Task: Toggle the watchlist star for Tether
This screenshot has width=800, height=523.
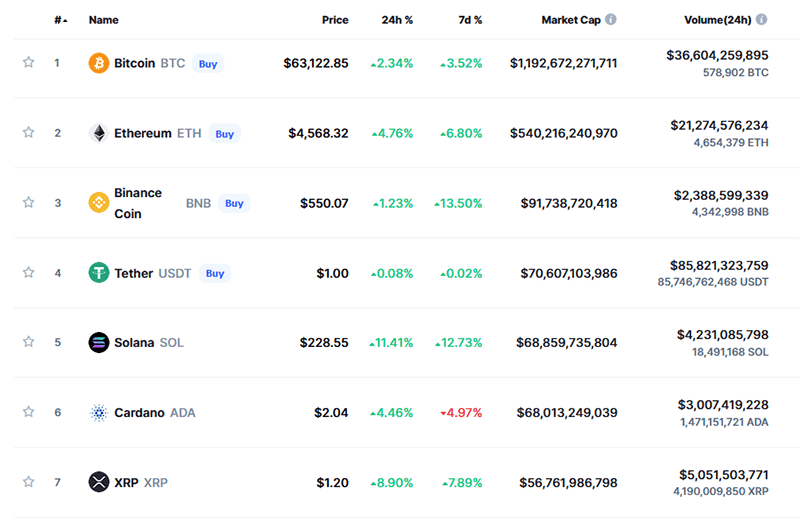Action: (29, 272)
